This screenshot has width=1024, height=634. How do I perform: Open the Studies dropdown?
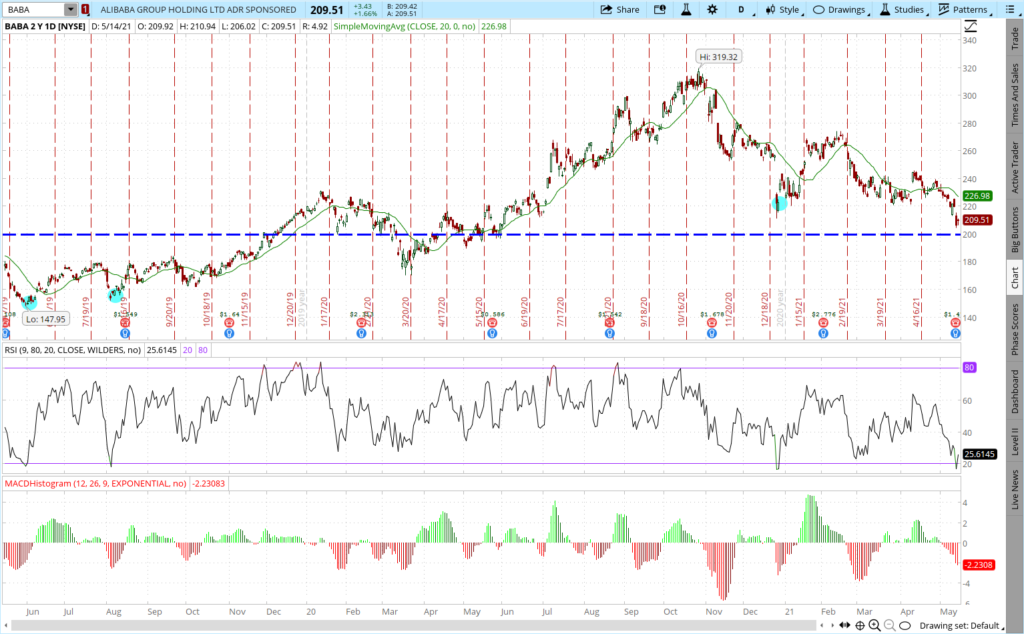pos(903,9)
